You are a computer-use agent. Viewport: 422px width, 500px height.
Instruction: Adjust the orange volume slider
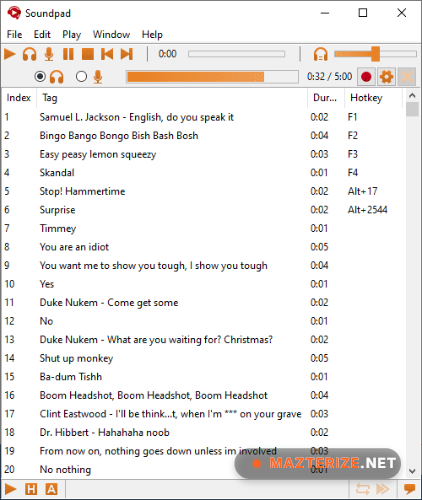[x=375, y=54]
